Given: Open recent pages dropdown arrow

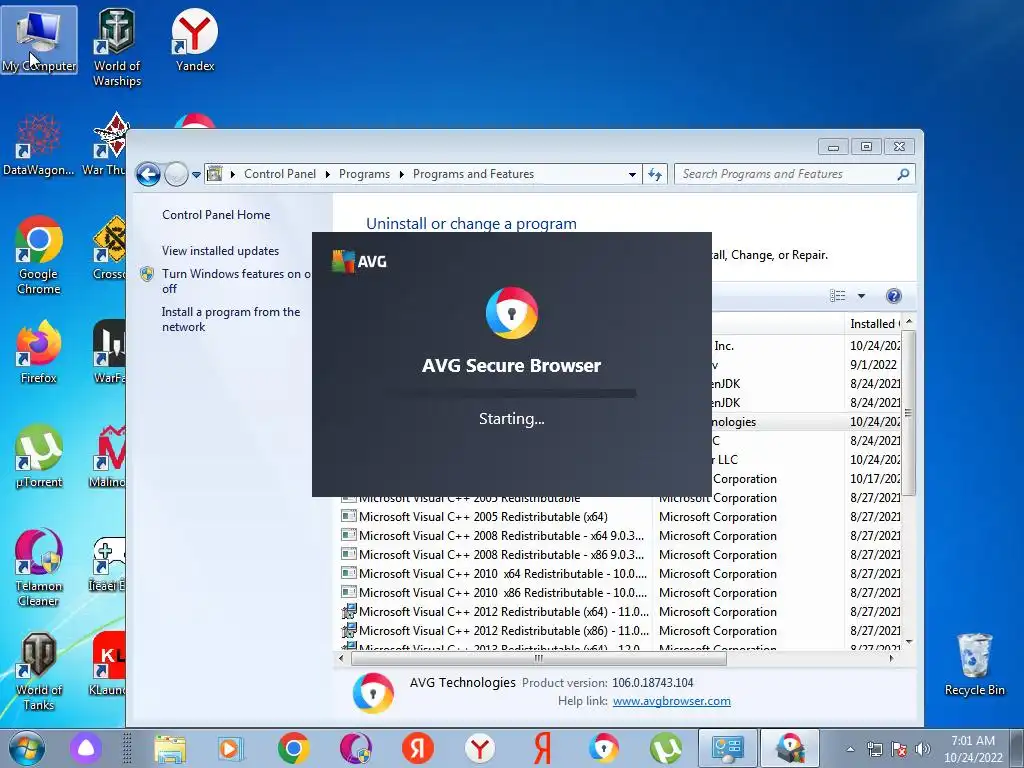Looking at the screenshot, I should pos(196,175).
